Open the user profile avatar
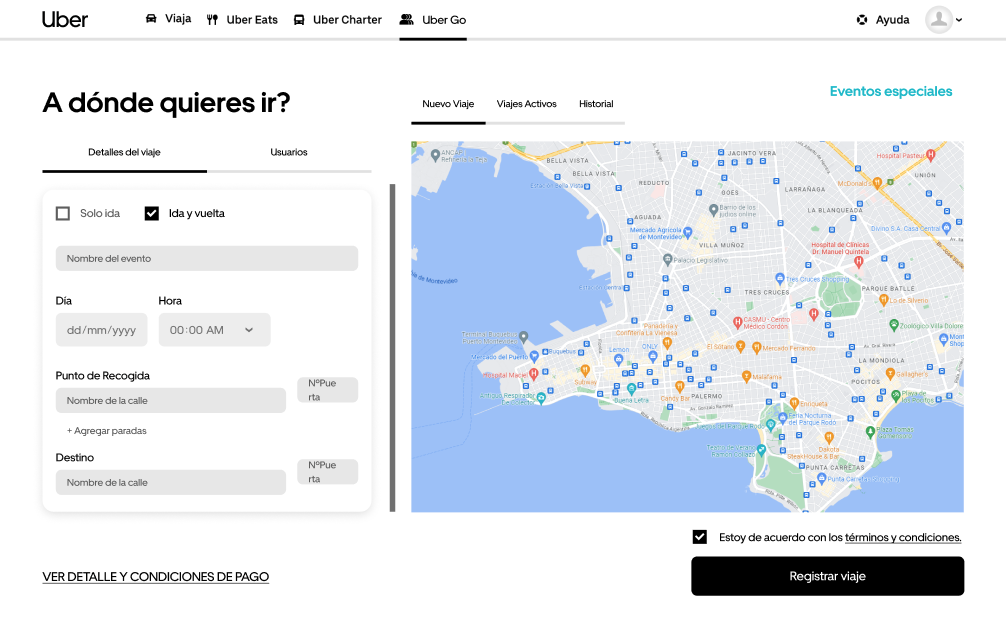This screenshot has width=1006, height=627. point(939,19)
